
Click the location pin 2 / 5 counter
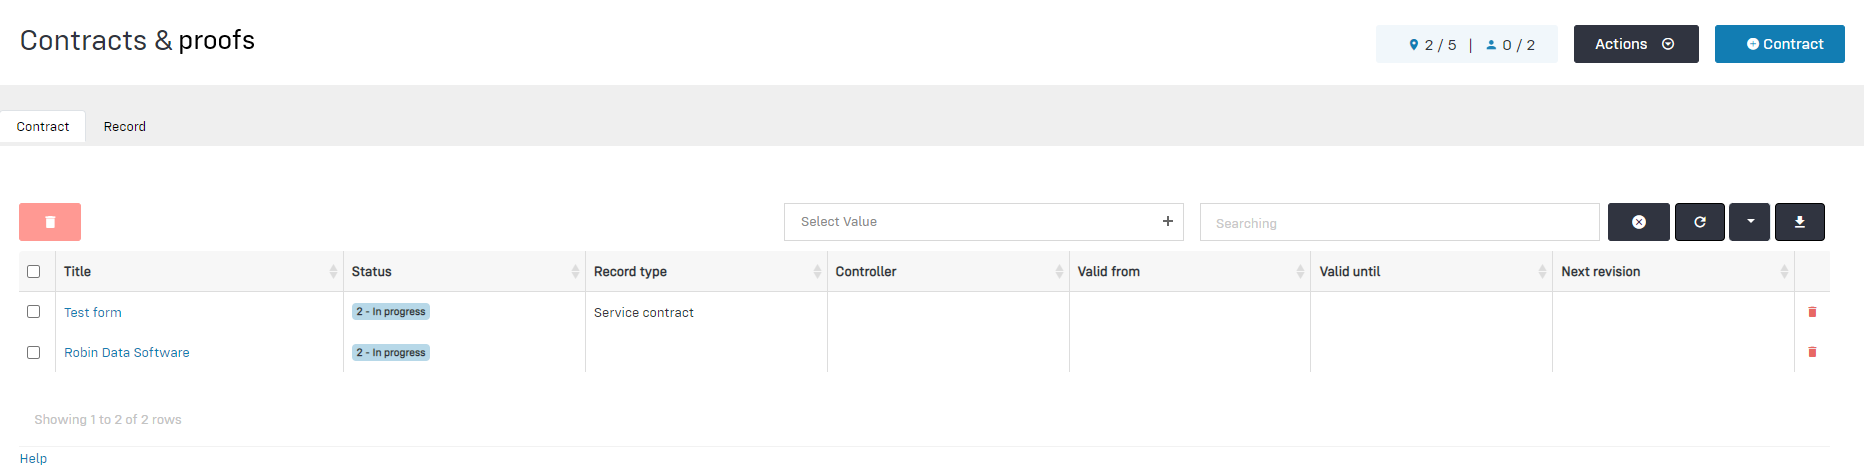pyautogui.click(x=1432, y=45)
